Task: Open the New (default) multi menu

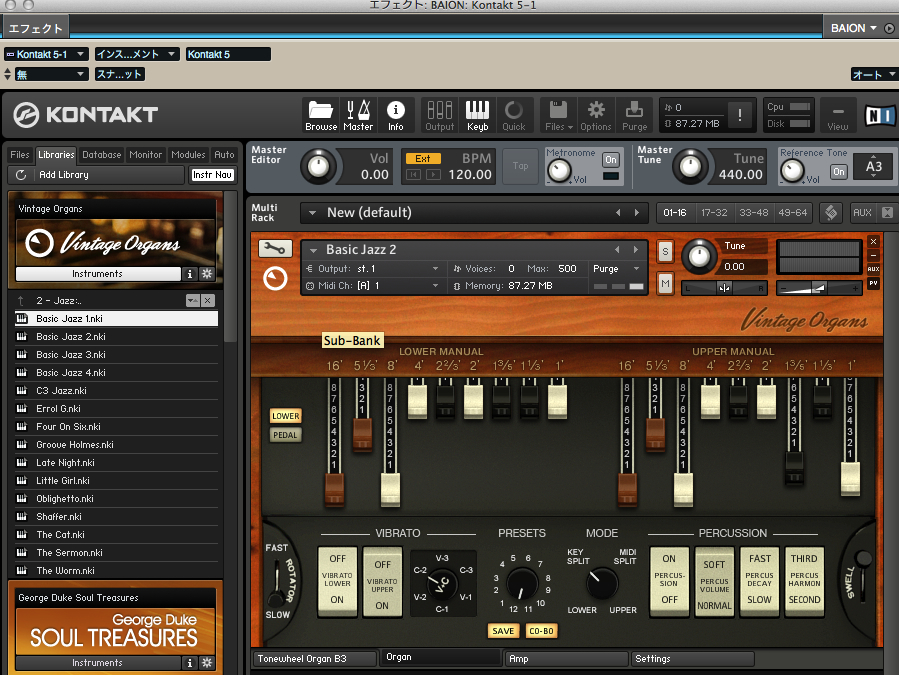Action: pos(312,213)
